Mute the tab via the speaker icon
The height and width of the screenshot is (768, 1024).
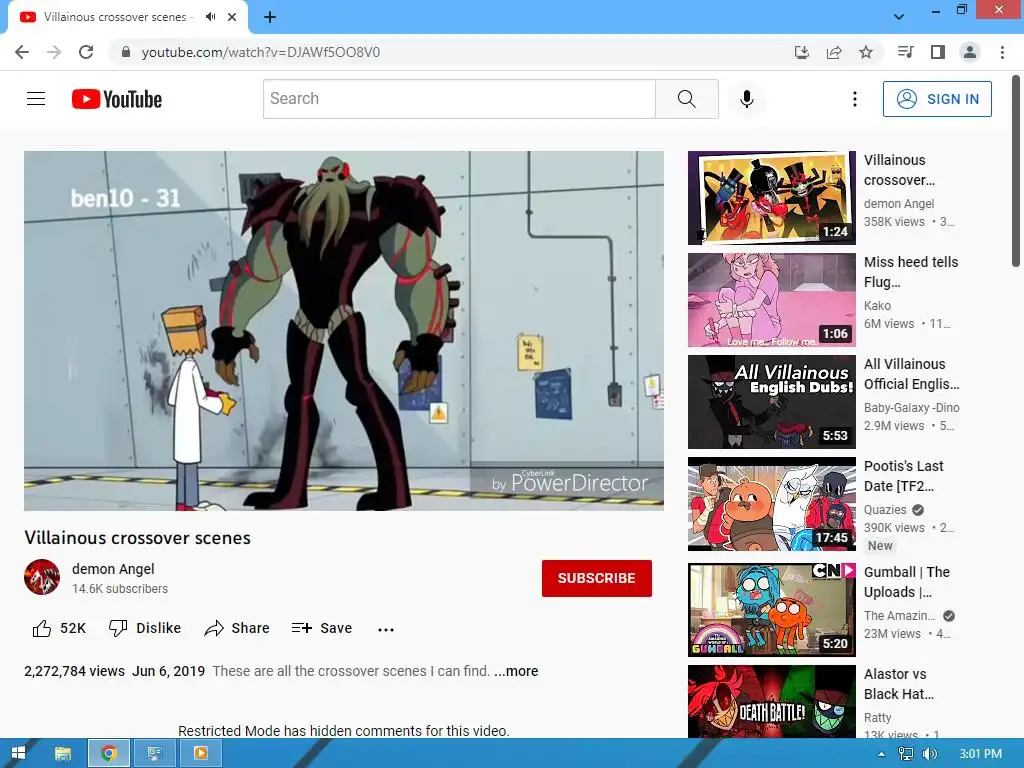(x=210, y=17)
